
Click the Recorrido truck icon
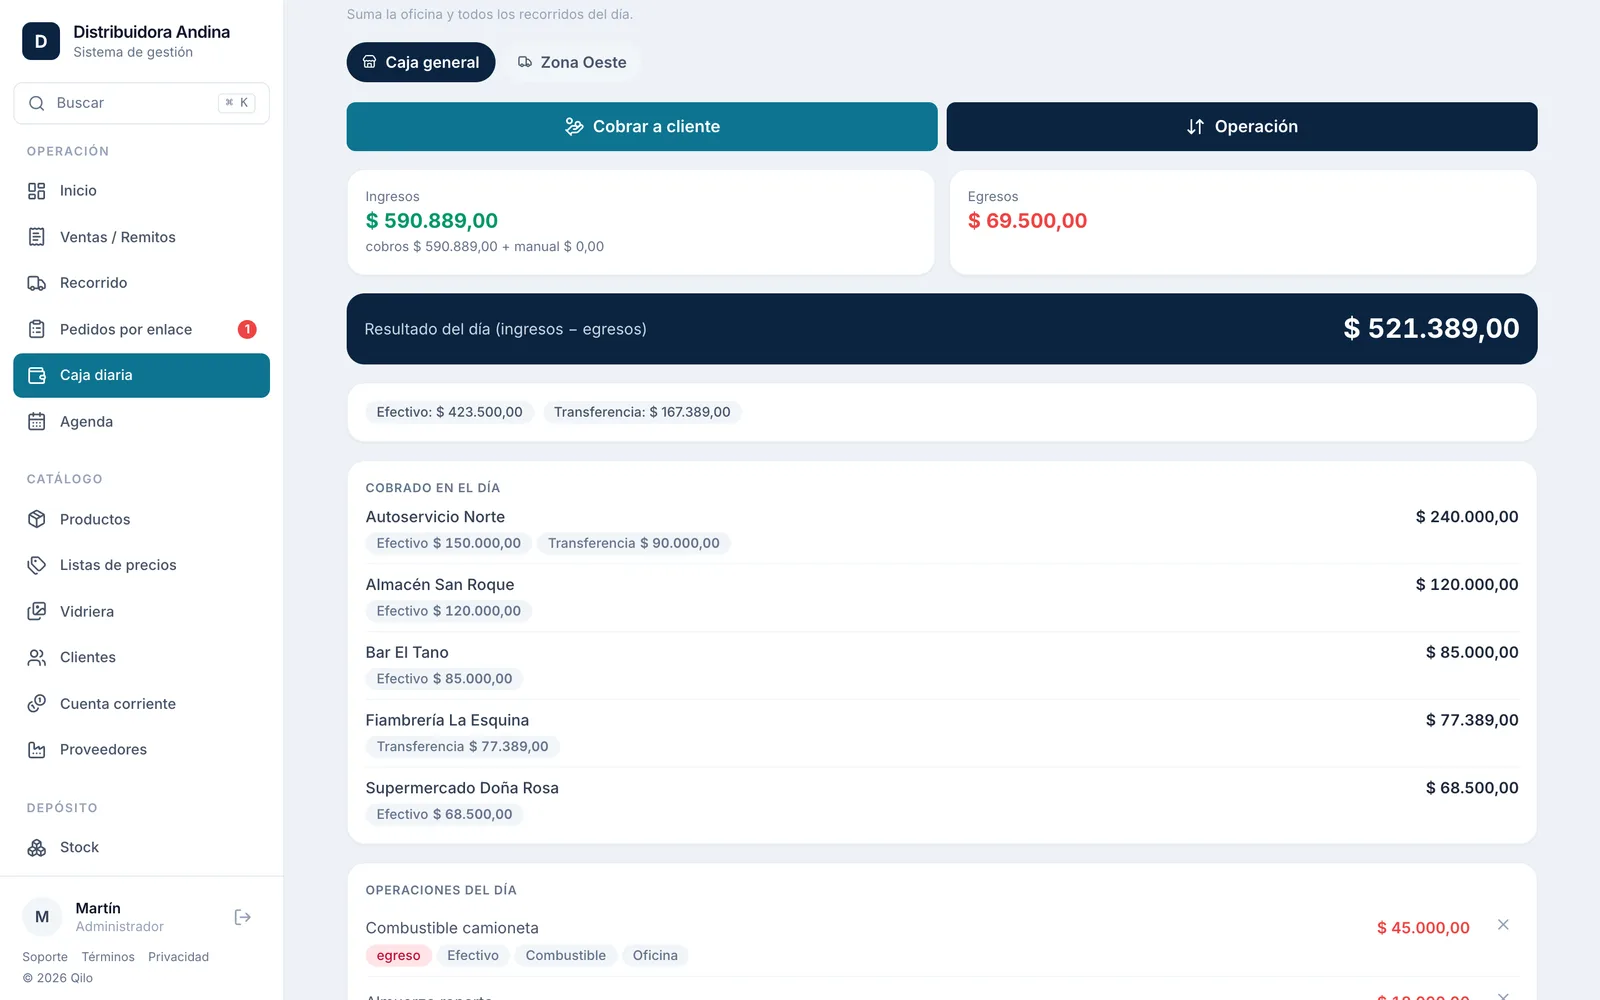click(x=37, y=283)
